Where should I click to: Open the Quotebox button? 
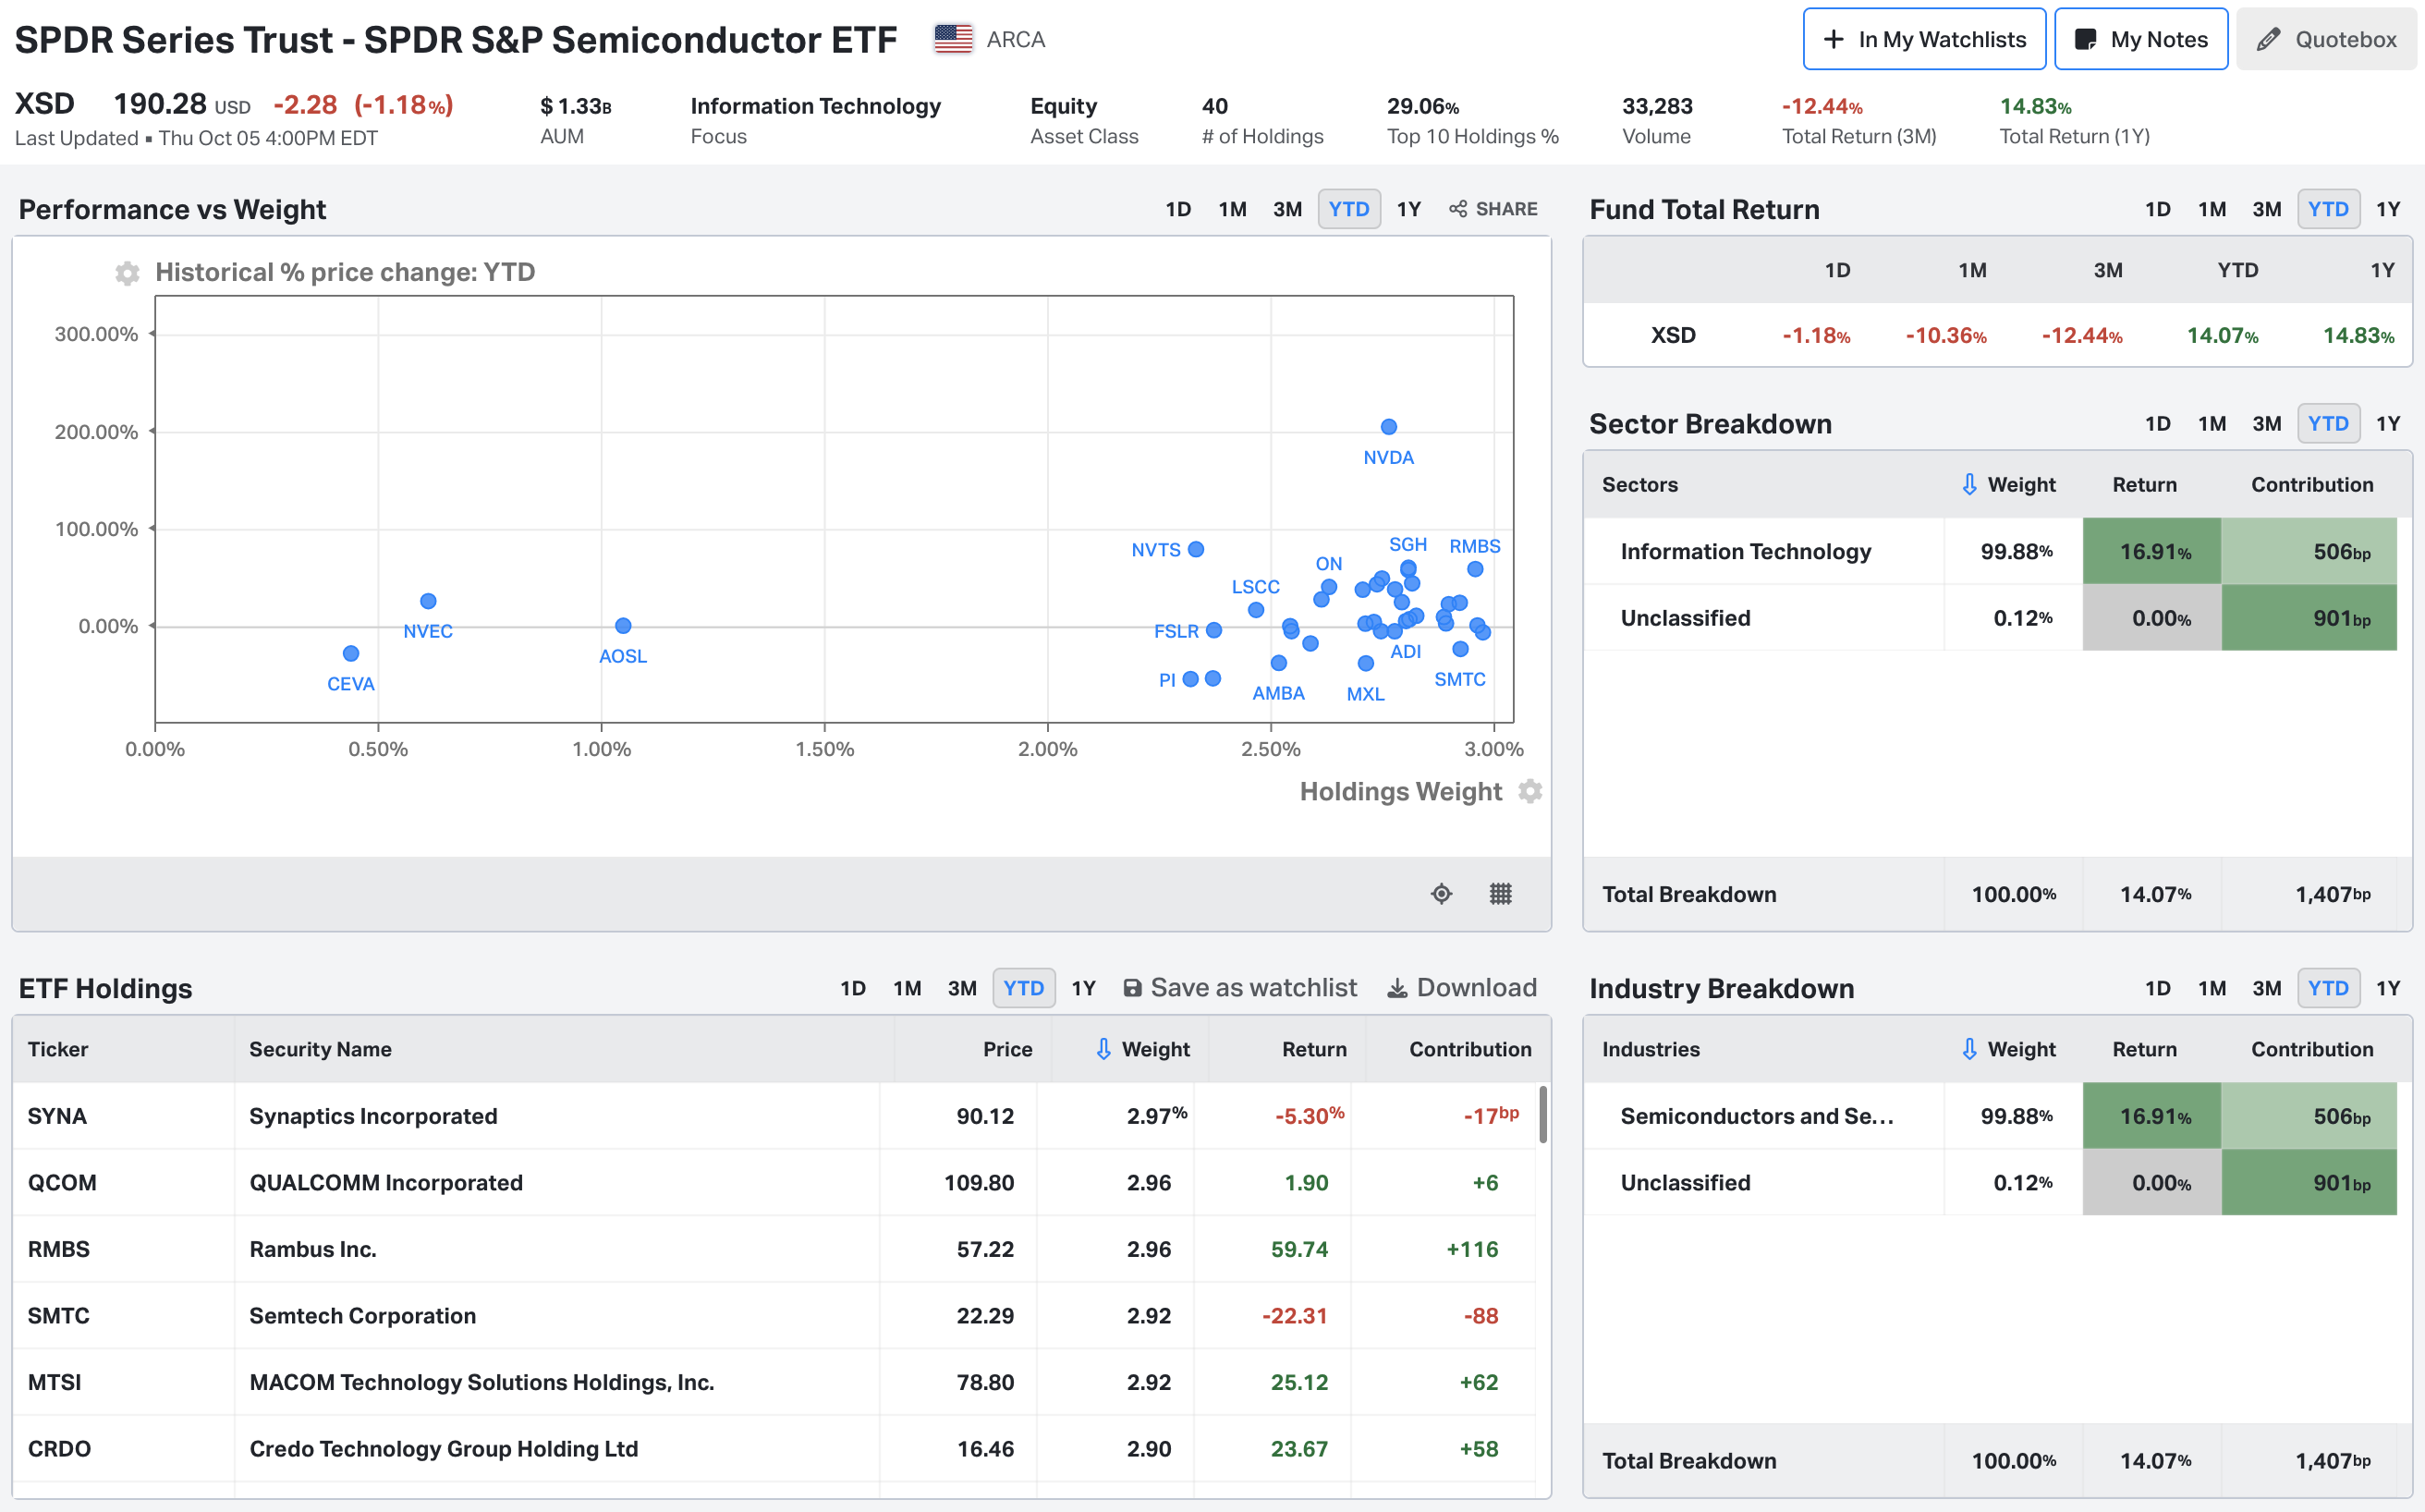(x=2326, y=39)
